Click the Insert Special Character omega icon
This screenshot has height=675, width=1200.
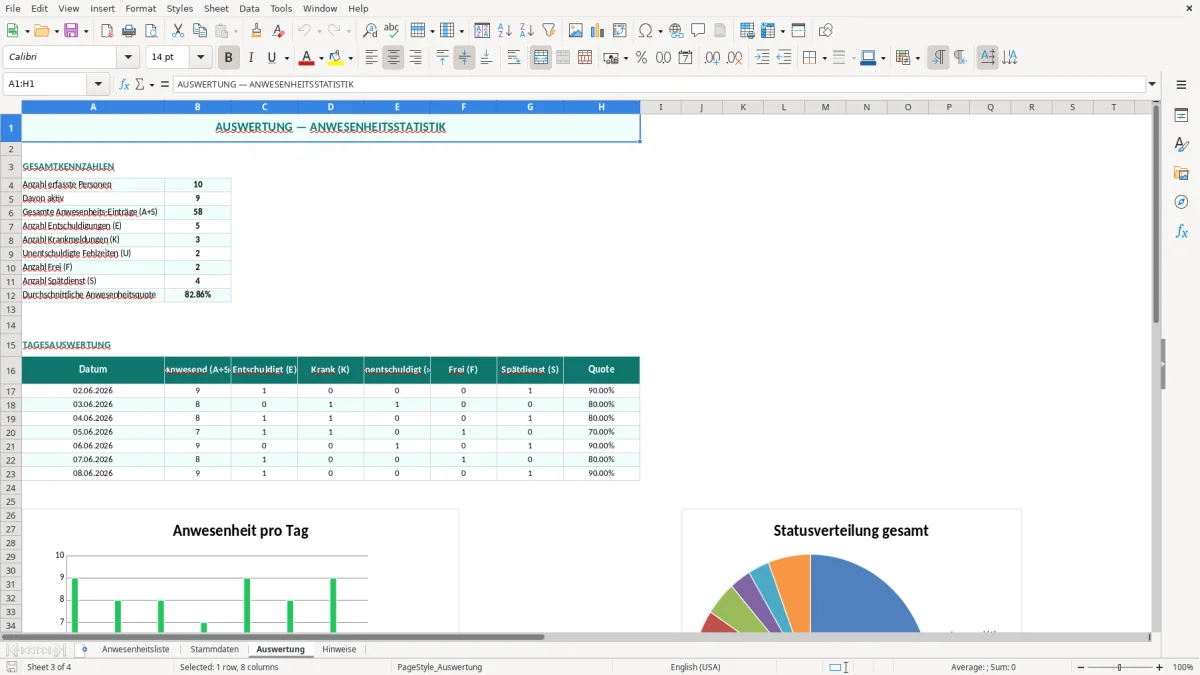[646, 31]
